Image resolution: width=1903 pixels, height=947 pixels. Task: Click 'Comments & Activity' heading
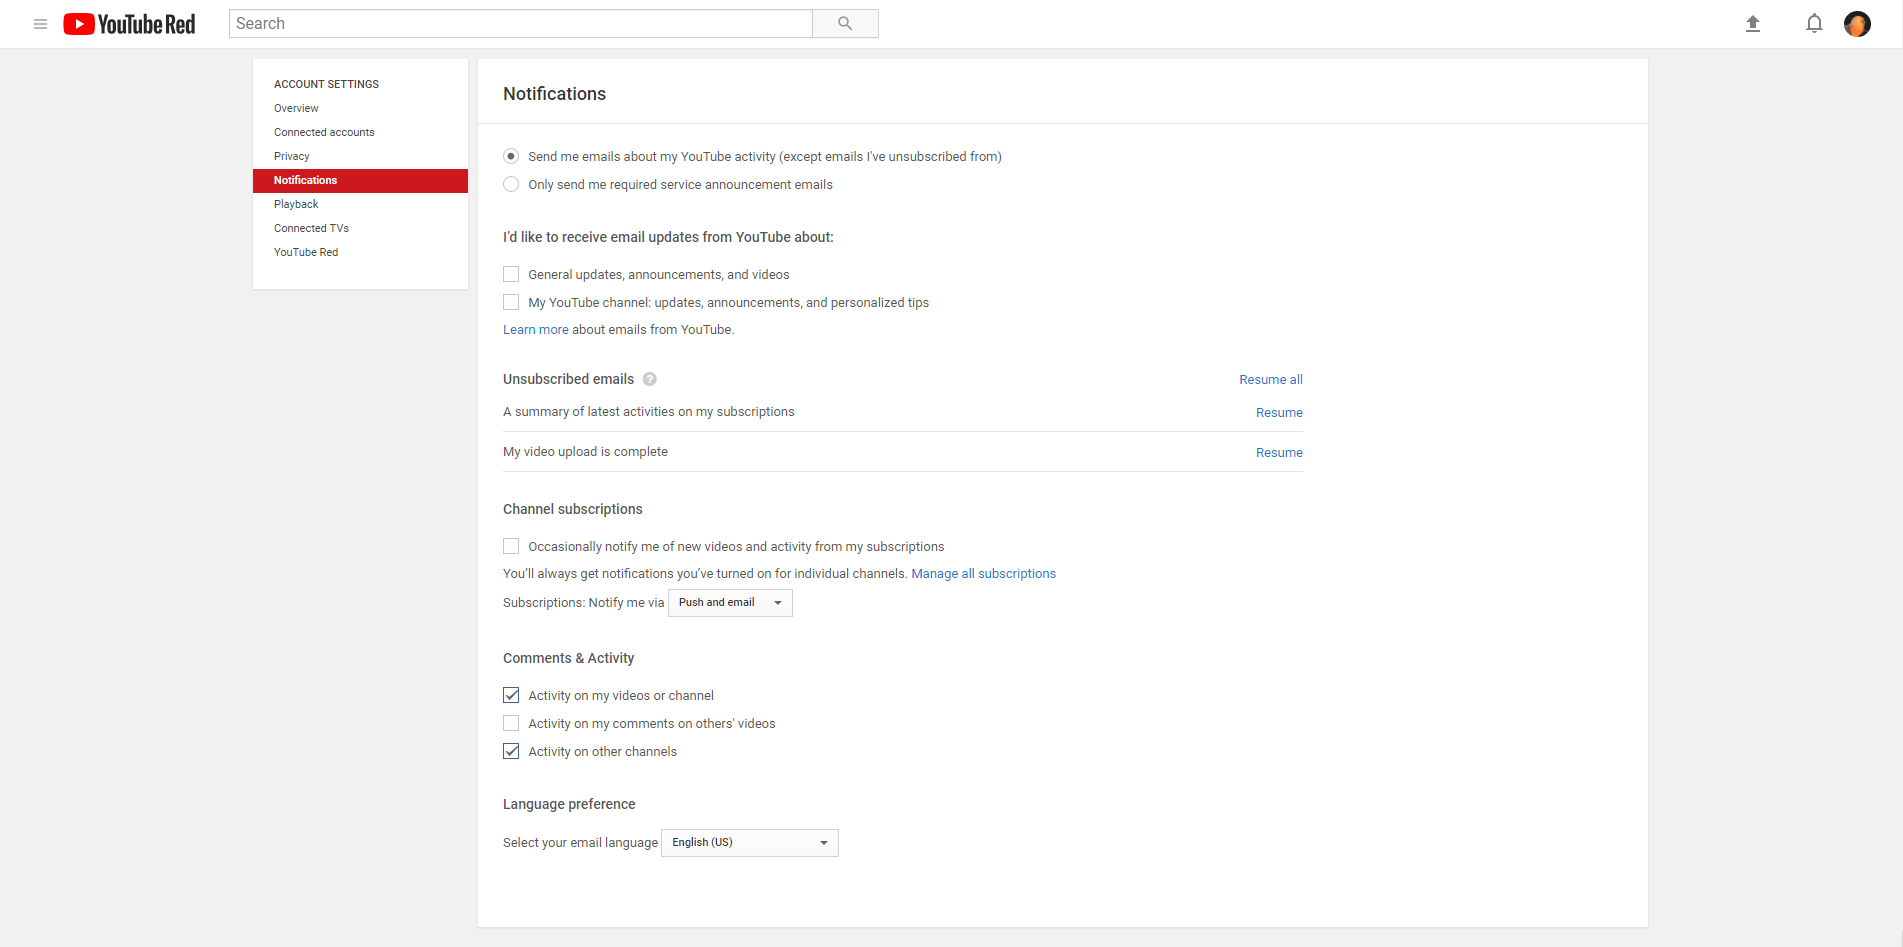tap(568, 658)
